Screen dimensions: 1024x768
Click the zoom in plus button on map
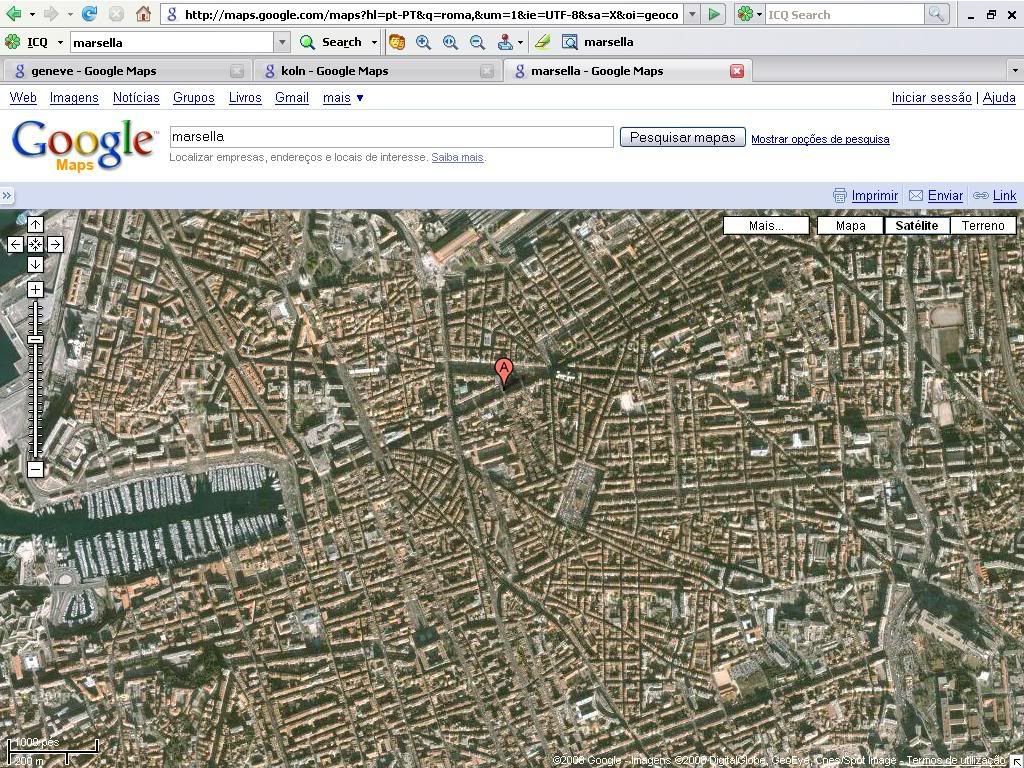[x=35, y=289]
